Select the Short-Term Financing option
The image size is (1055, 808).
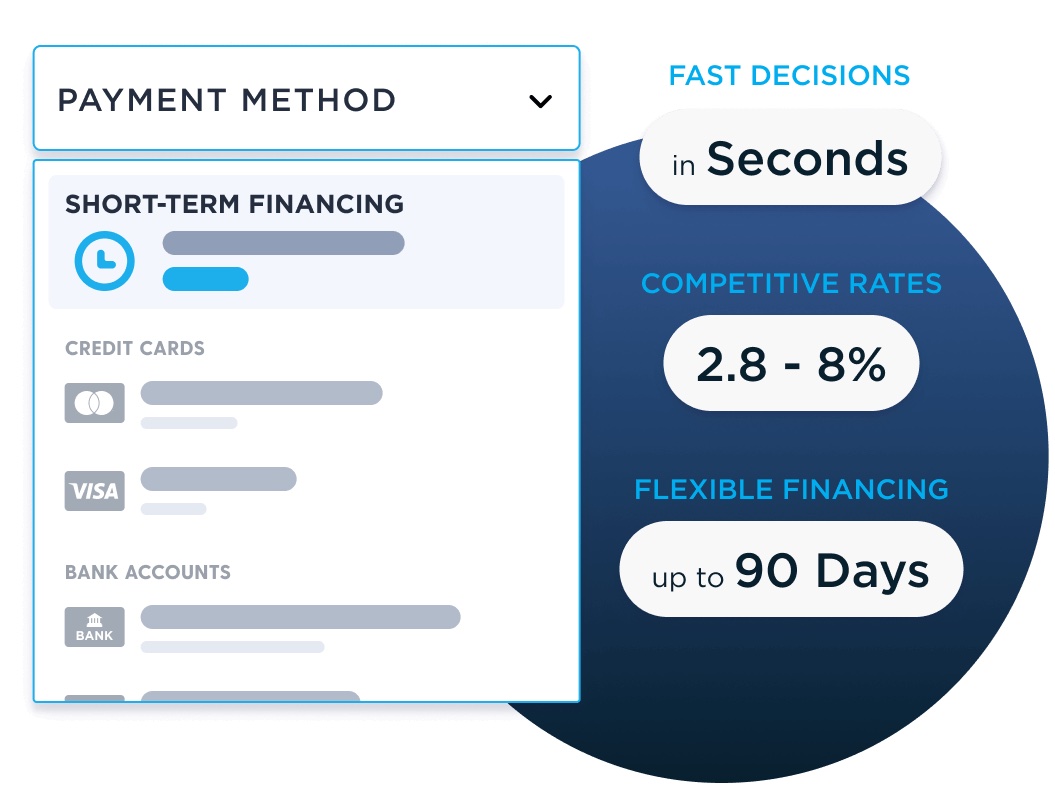pos(306,242)
